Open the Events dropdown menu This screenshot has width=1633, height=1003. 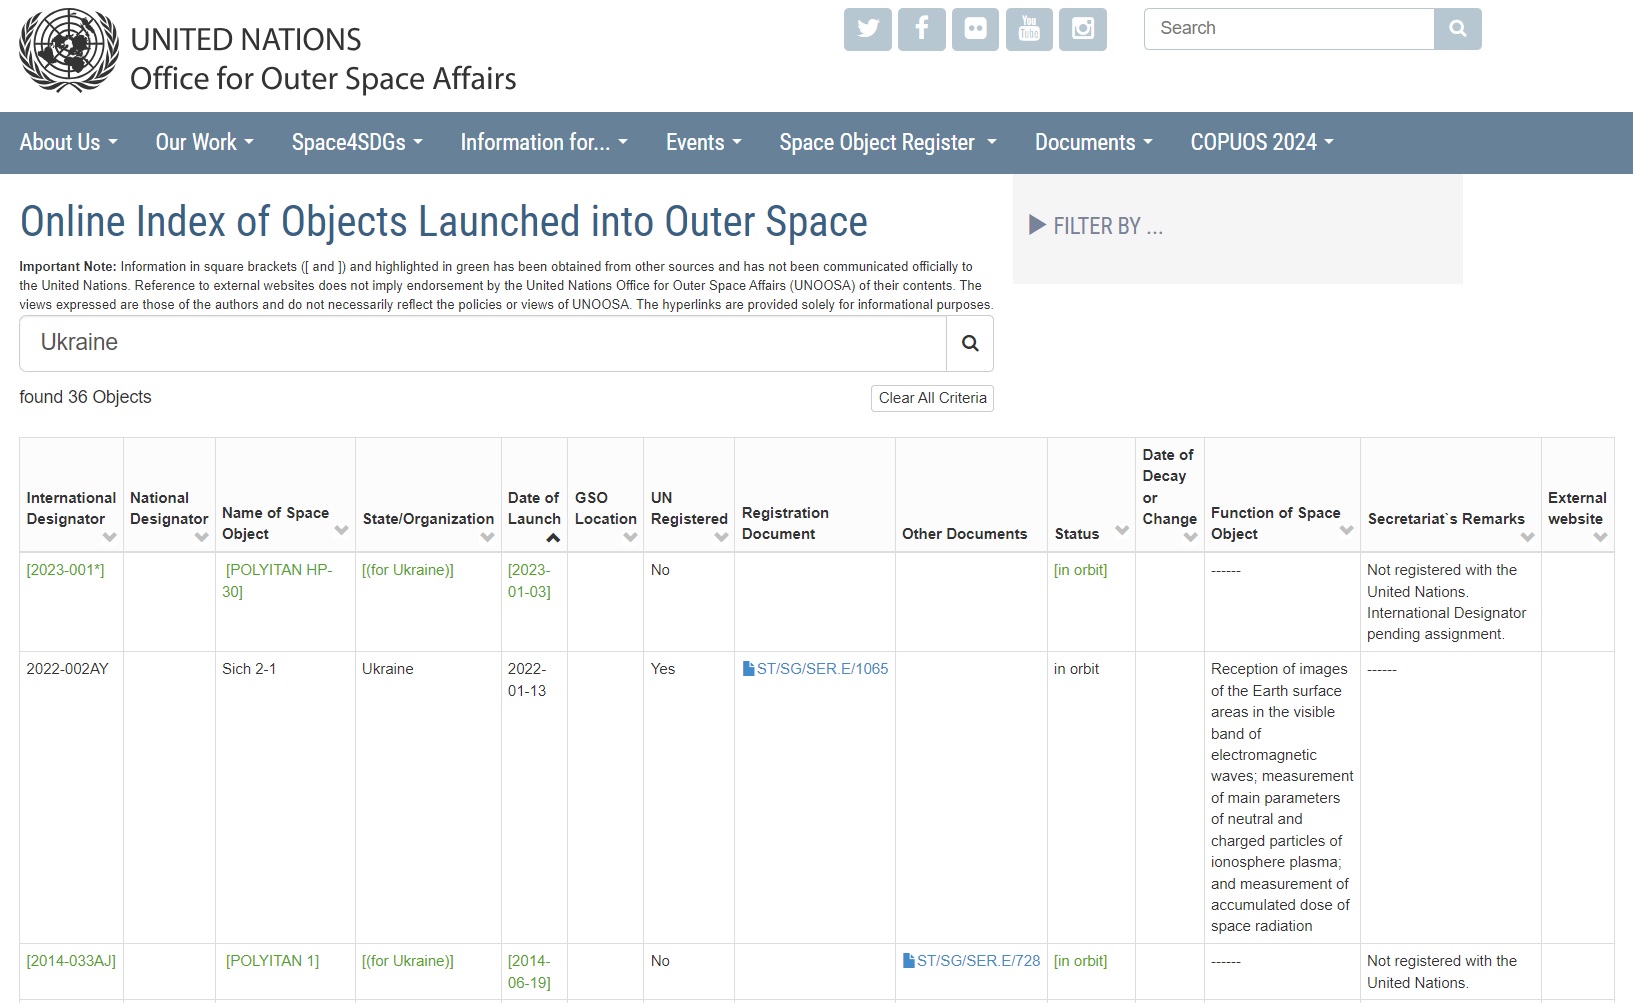tap(704, 142)
